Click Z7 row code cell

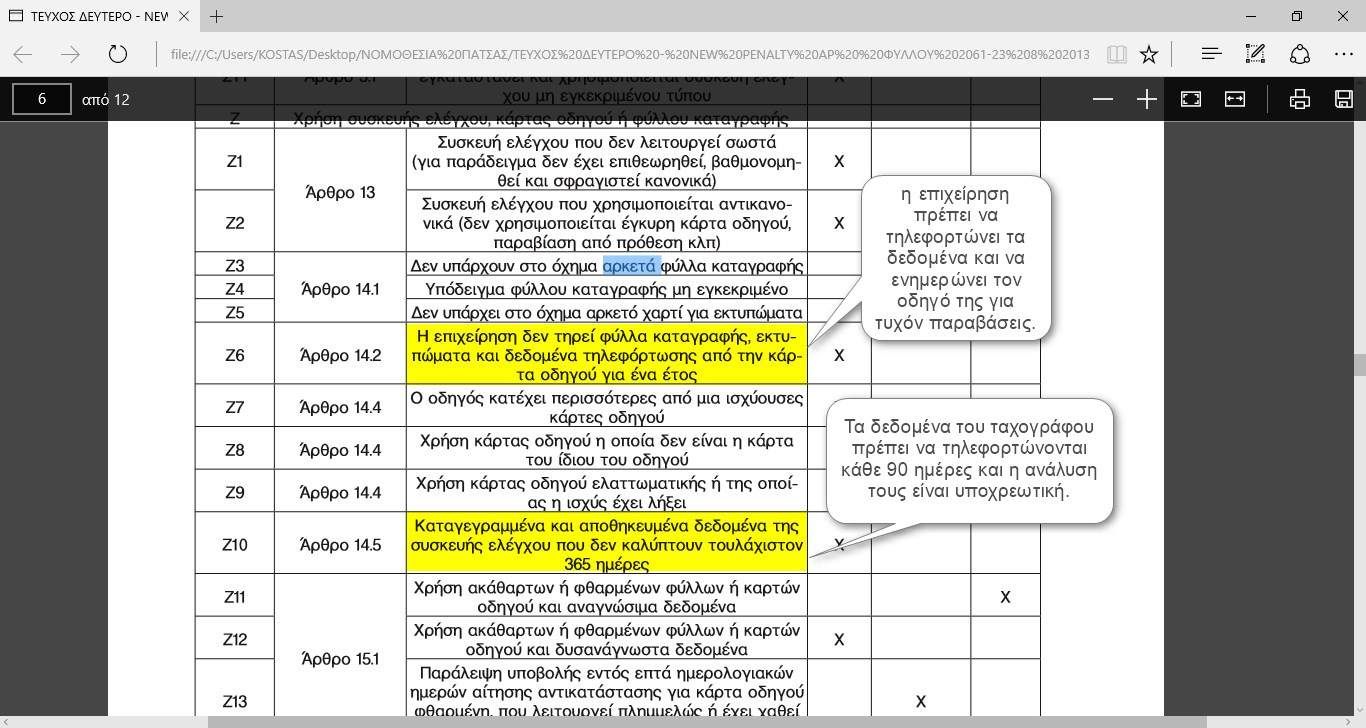point(234,407)
